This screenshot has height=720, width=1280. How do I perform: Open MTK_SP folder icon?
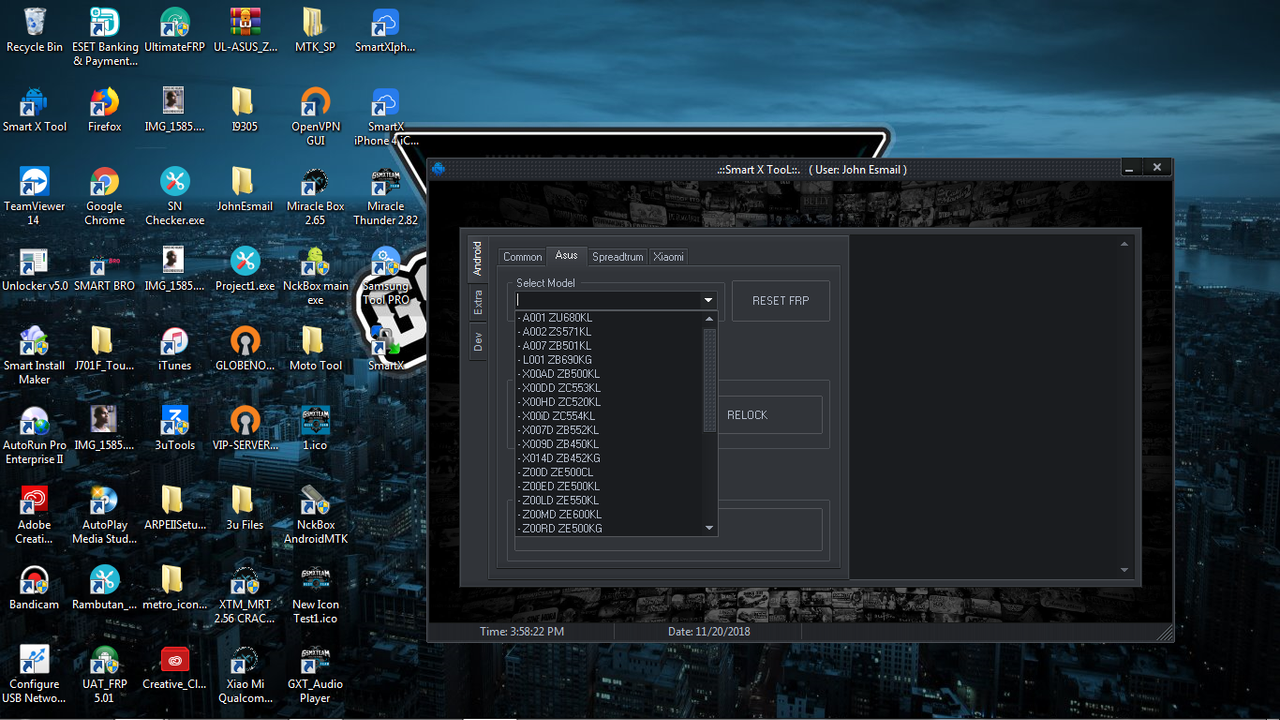[315, 30]
